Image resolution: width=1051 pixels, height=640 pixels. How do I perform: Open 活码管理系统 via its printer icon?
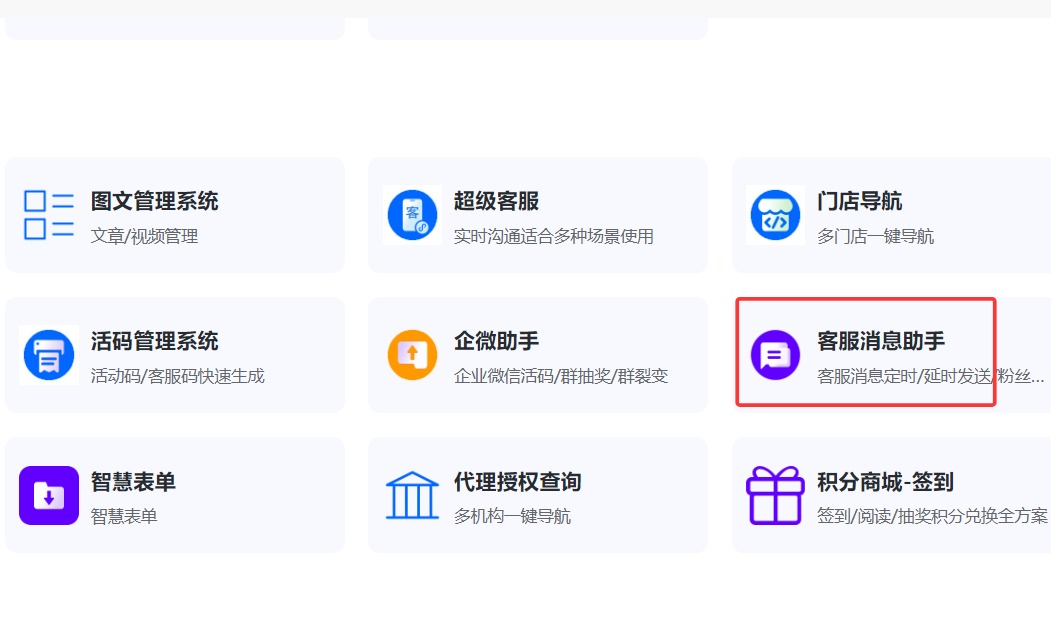tap(47, 355)
